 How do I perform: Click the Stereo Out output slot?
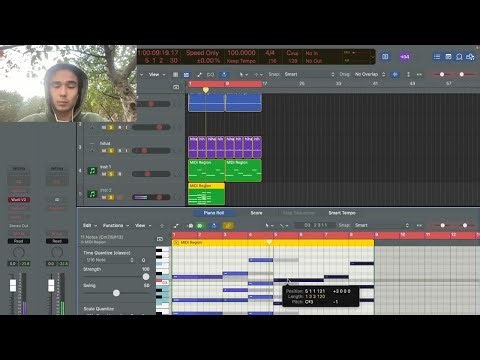tap(19, 226)
